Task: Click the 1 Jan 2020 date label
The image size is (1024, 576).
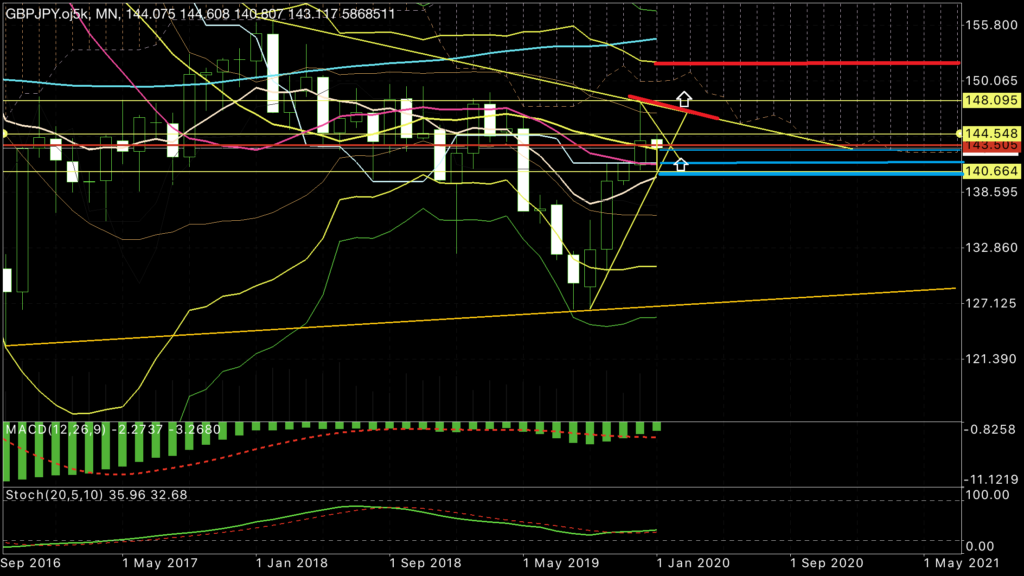Action: pyautogui.click(x=693, y=563)
